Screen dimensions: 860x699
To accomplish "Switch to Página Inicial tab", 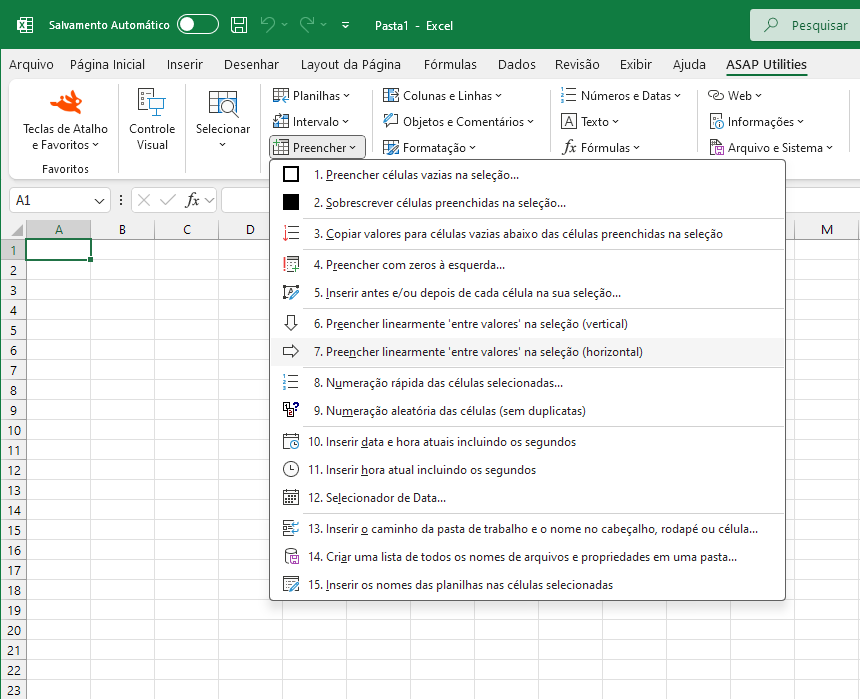I will coord(108,65).
